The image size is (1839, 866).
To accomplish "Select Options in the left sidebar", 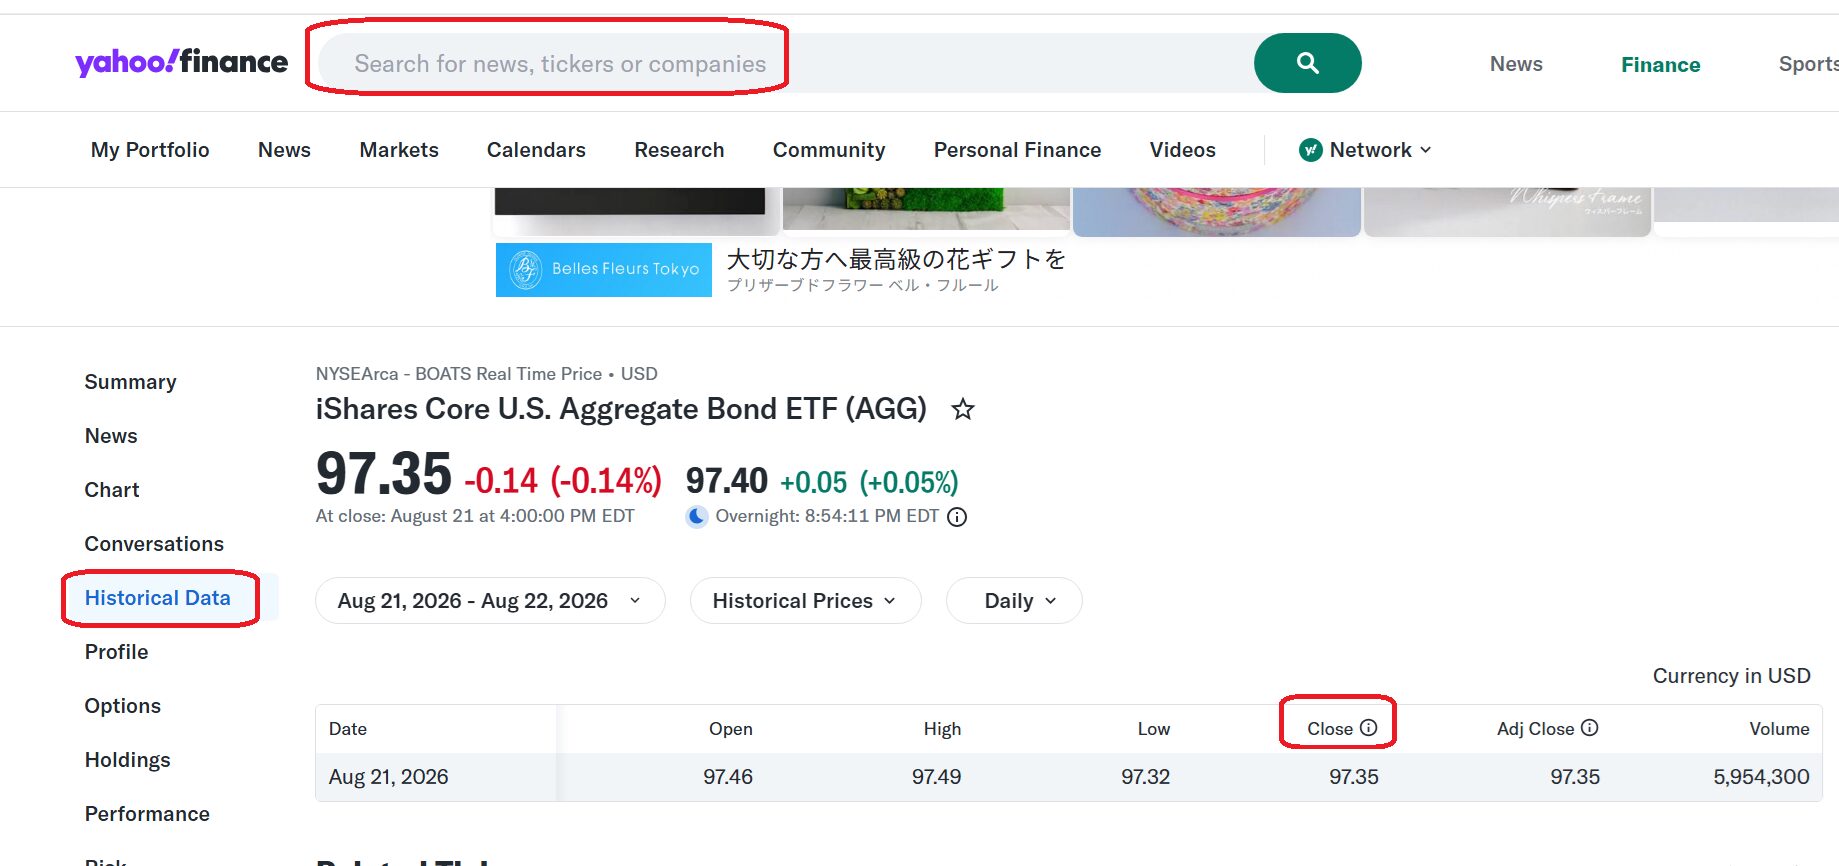I will (123, 706).
